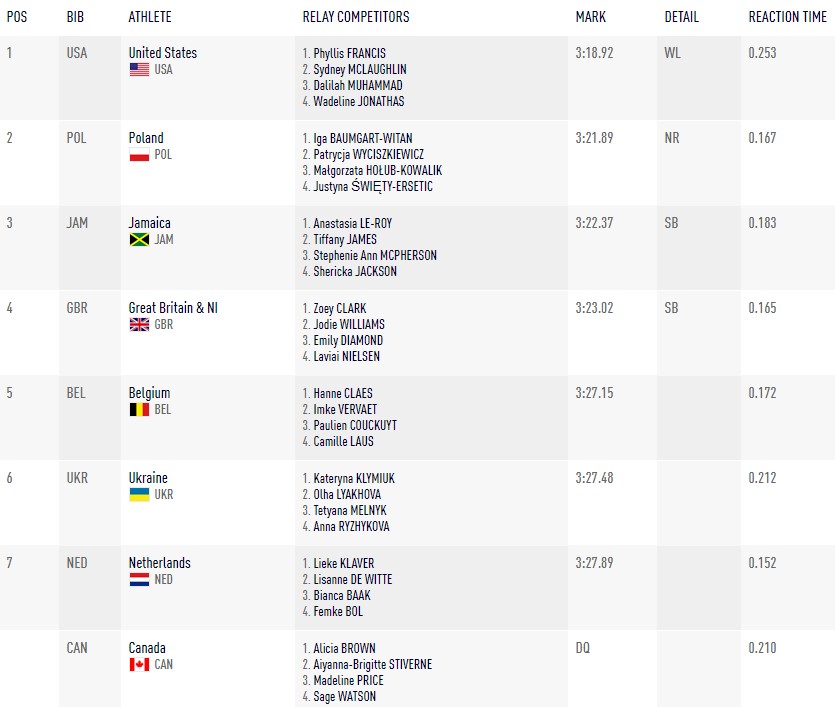This screenshot has width=835, height=707.
Task: Open Shericka JACKSON athlete profile
Action: 355,272
